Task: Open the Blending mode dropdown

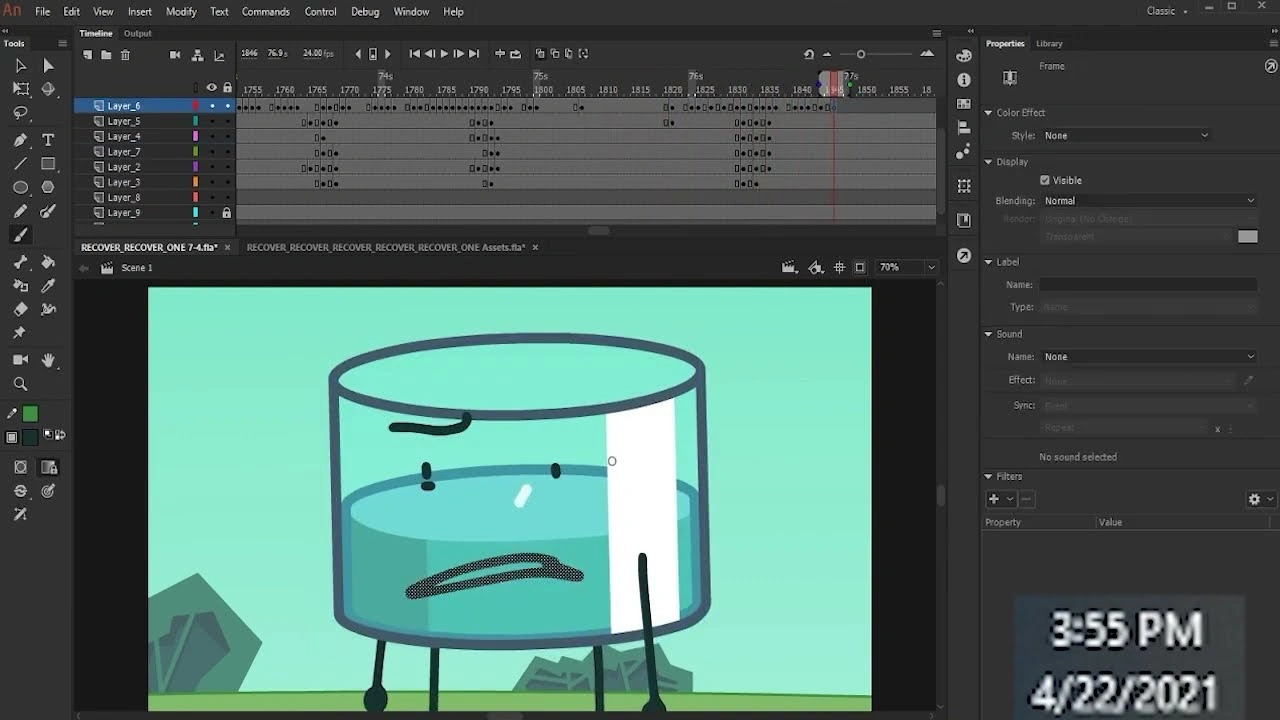Action: click(1149, 201)
